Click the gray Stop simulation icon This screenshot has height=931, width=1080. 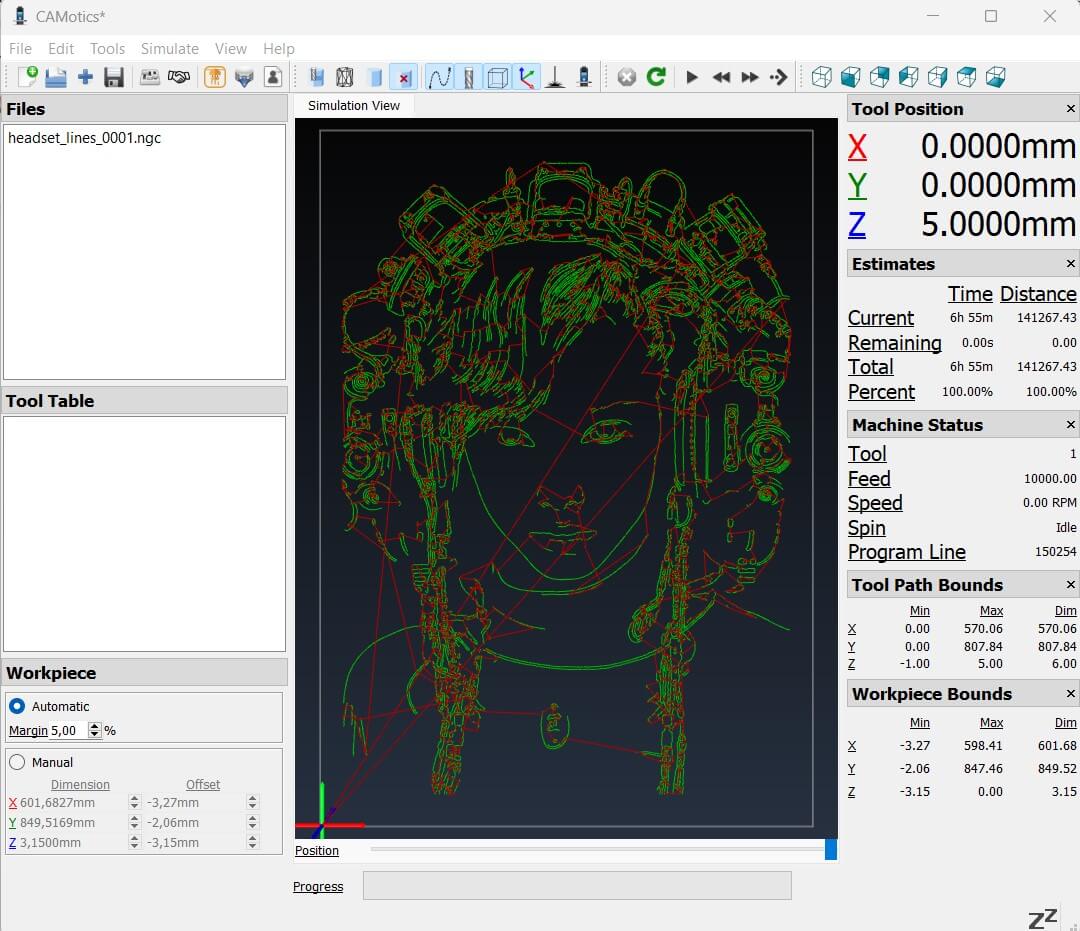[627, 77]
